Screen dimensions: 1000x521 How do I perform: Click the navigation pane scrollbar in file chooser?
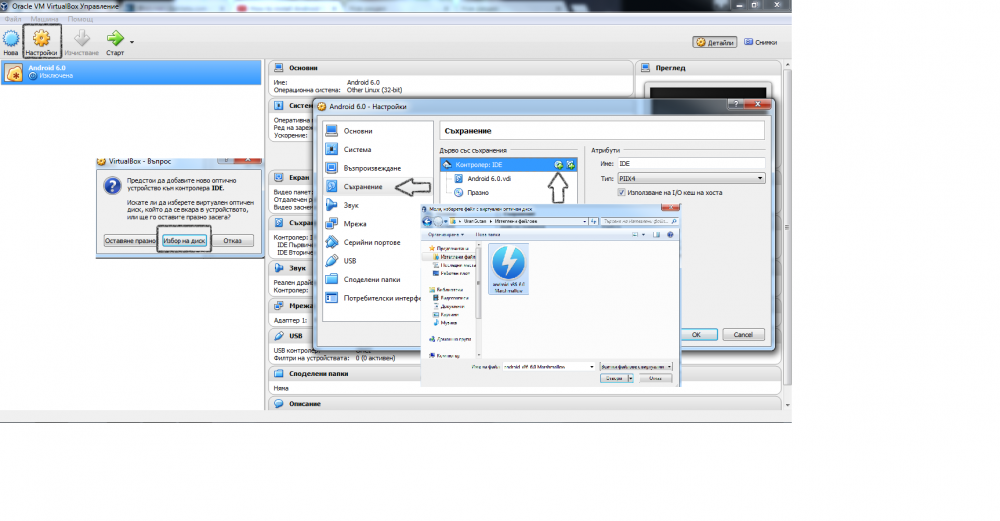tap(479, 299)
